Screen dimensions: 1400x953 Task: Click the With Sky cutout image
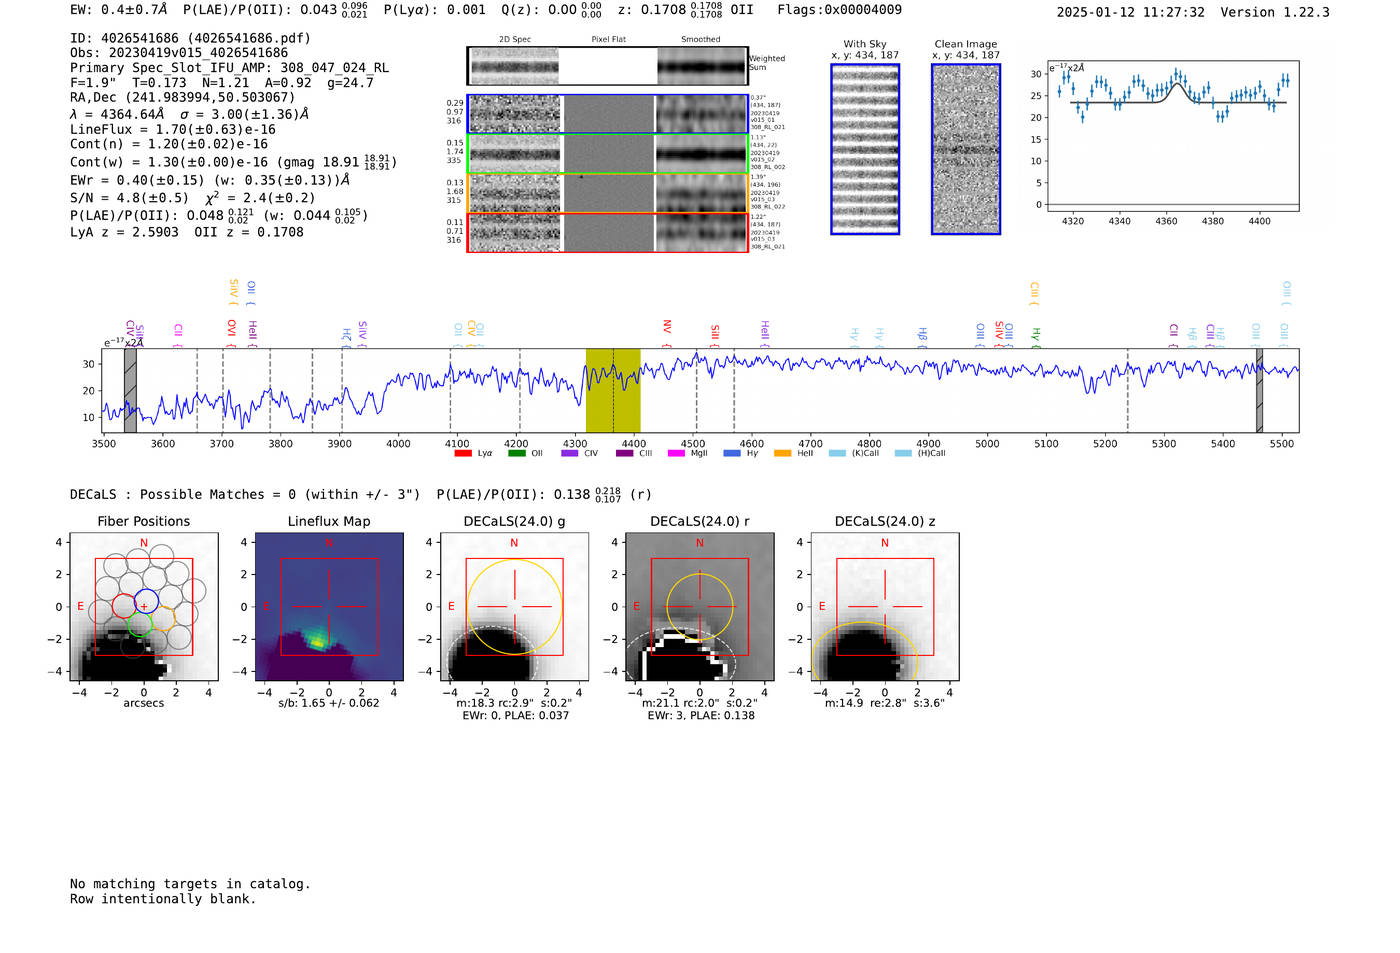(865, 149)
